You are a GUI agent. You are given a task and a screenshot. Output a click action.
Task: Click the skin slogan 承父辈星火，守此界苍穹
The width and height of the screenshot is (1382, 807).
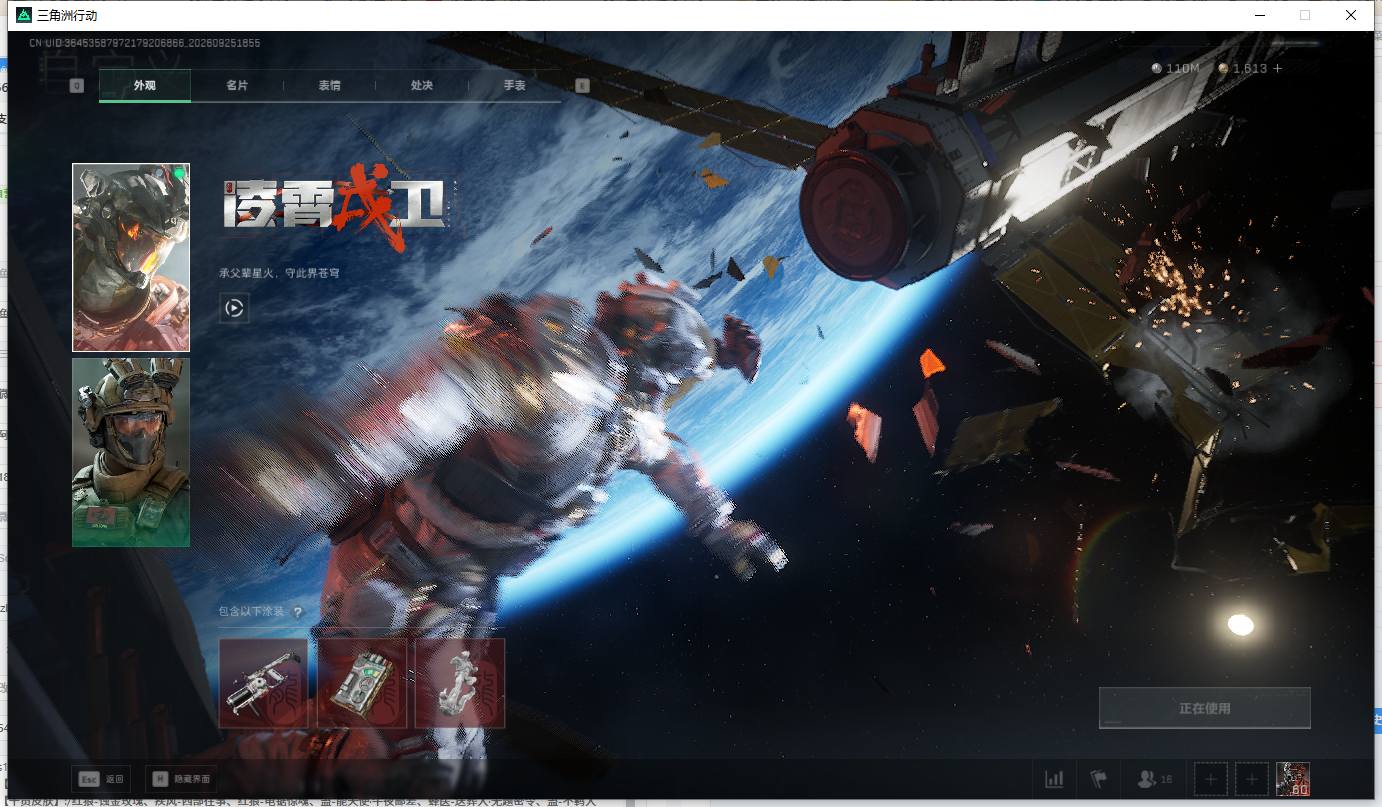click(x=279, y=272)
